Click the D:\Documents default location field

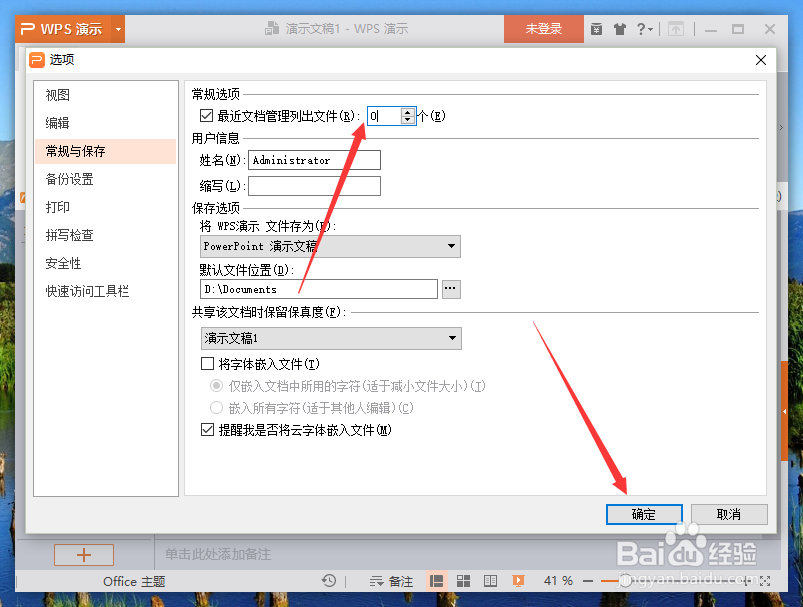tap(319, 289)
